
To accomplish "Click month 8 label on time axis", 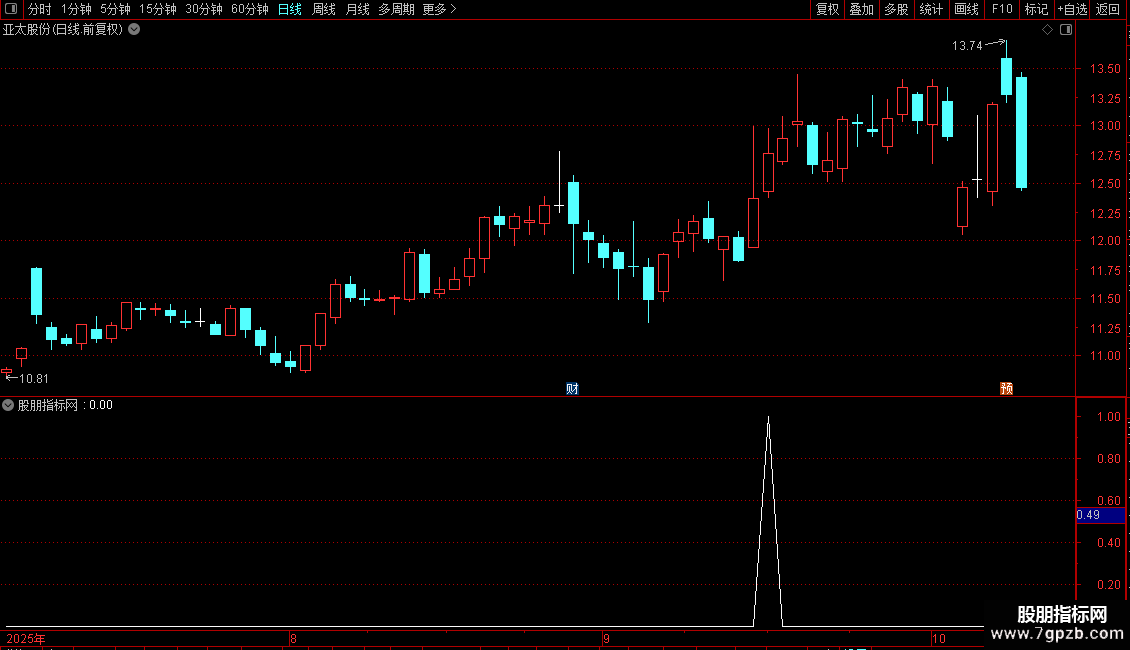I will point(293,638).
